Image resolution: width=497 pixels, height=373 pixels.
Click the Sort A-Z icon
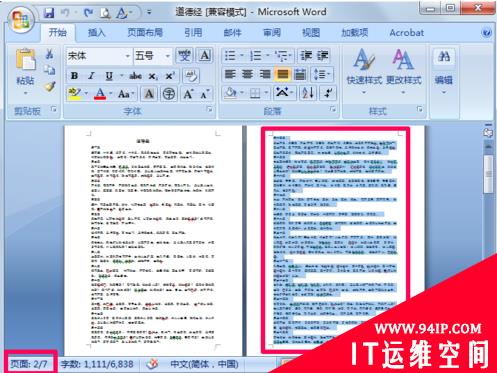(308, 93)
